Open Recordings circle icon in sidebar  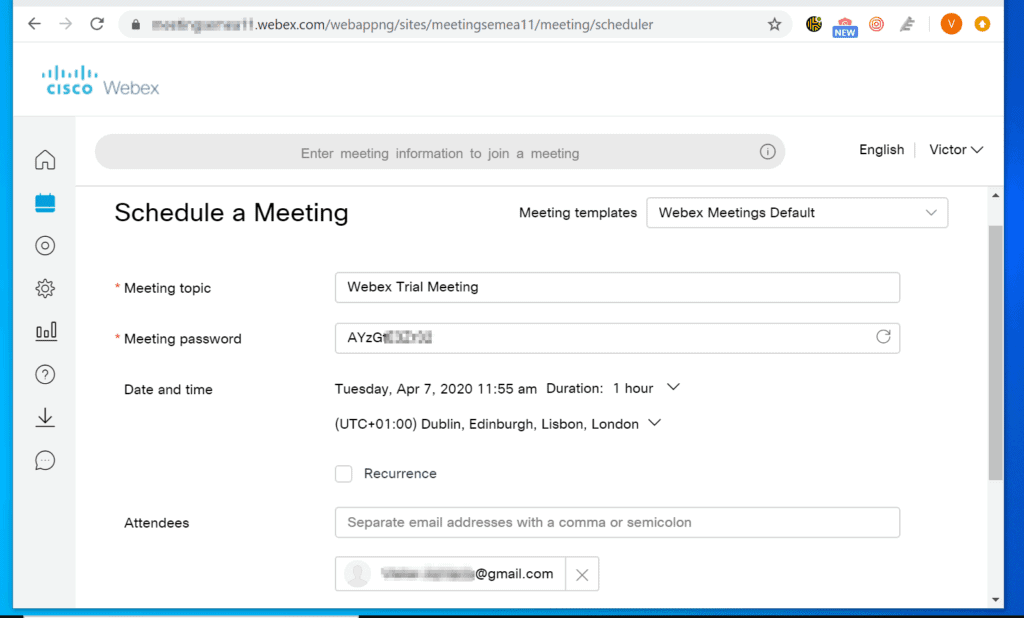pyautogui.click(x=45, y=246)
